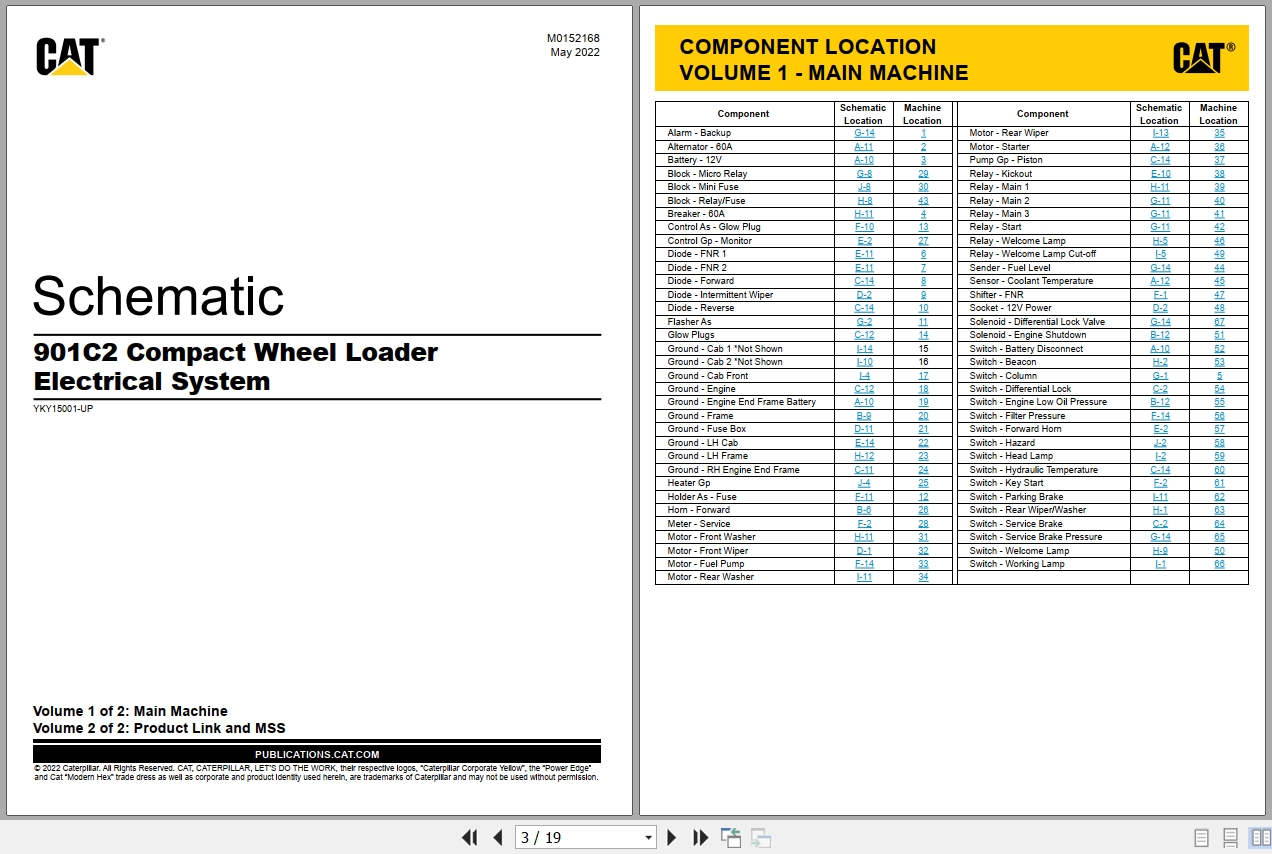Viewport: 1272px width, 854px height.
Task: Open machine location 28 for Meter - Service
Action: 923,524
